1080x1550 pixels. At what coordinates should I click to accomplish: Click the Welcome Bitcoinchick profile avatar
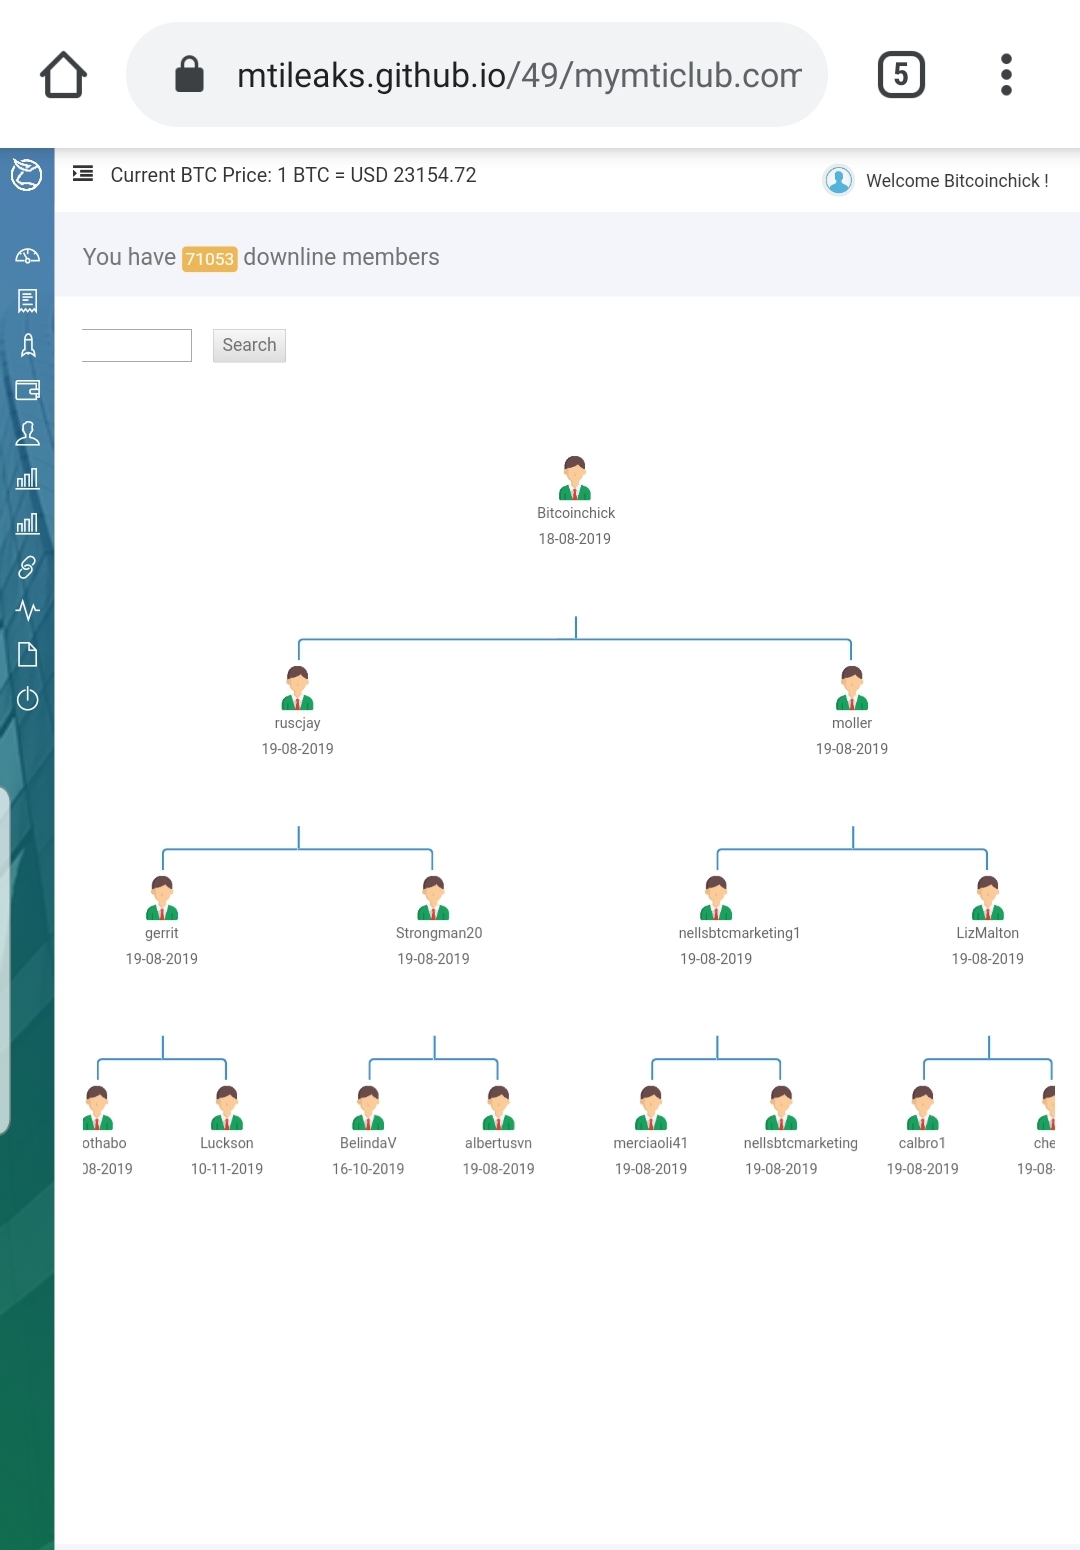coord(838,180)
